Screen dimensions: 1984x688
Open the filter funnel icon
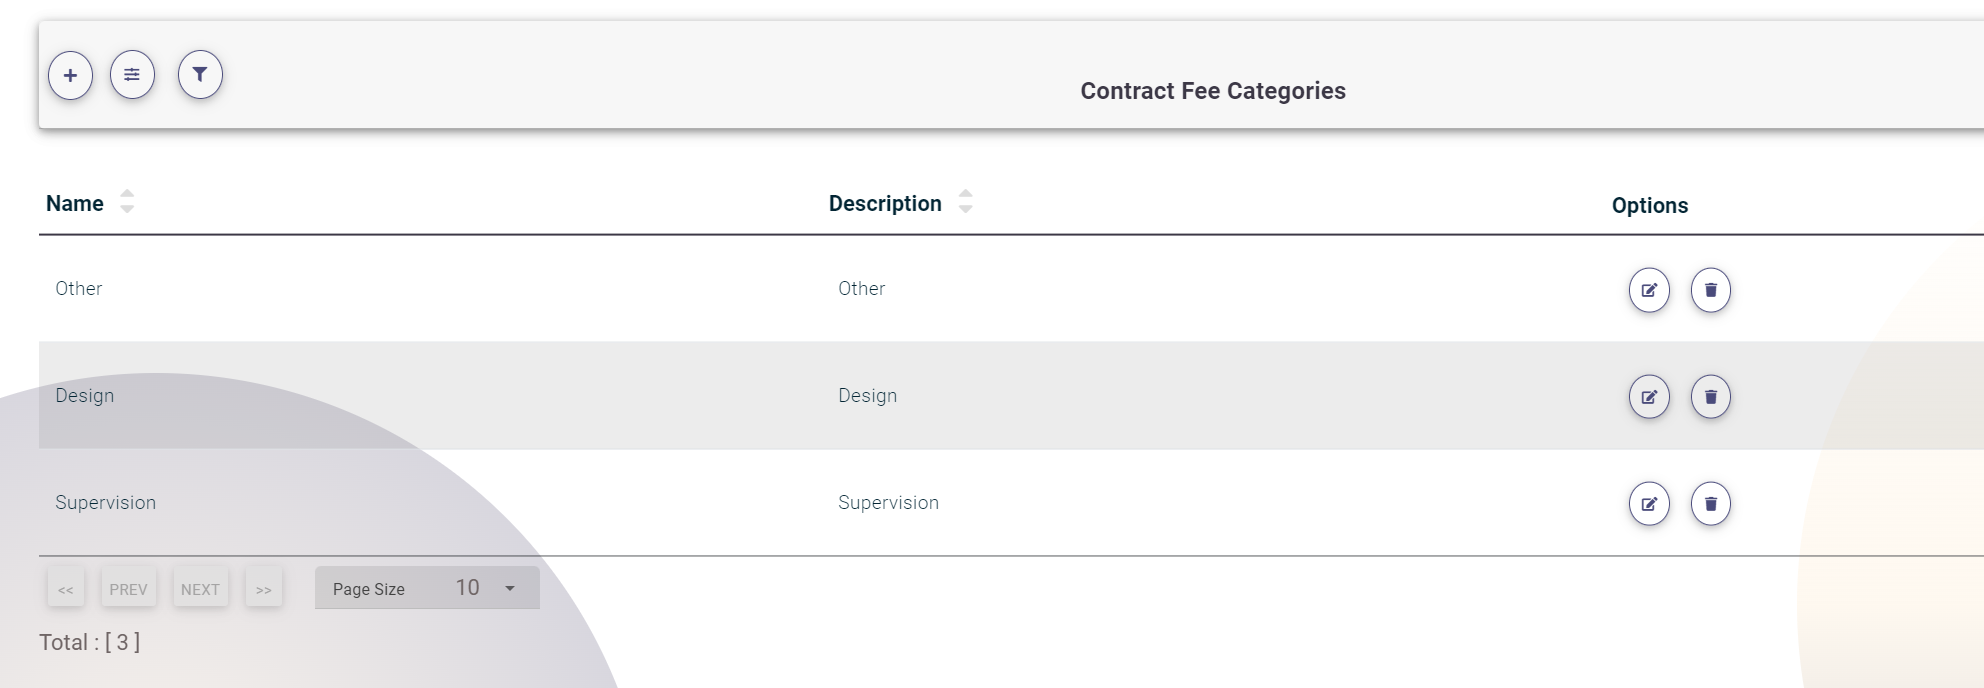tap(200, 75)
